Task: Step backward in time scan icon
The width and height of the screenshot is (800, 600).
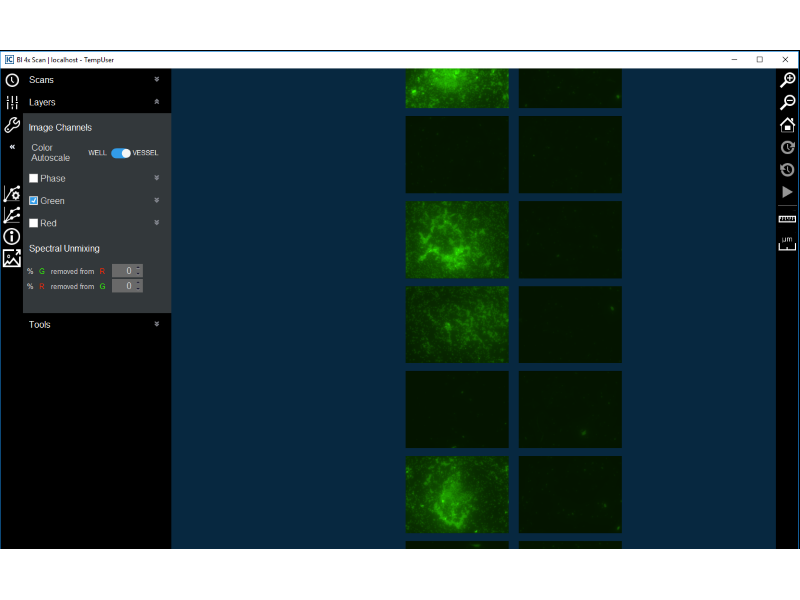Action: 787,169
